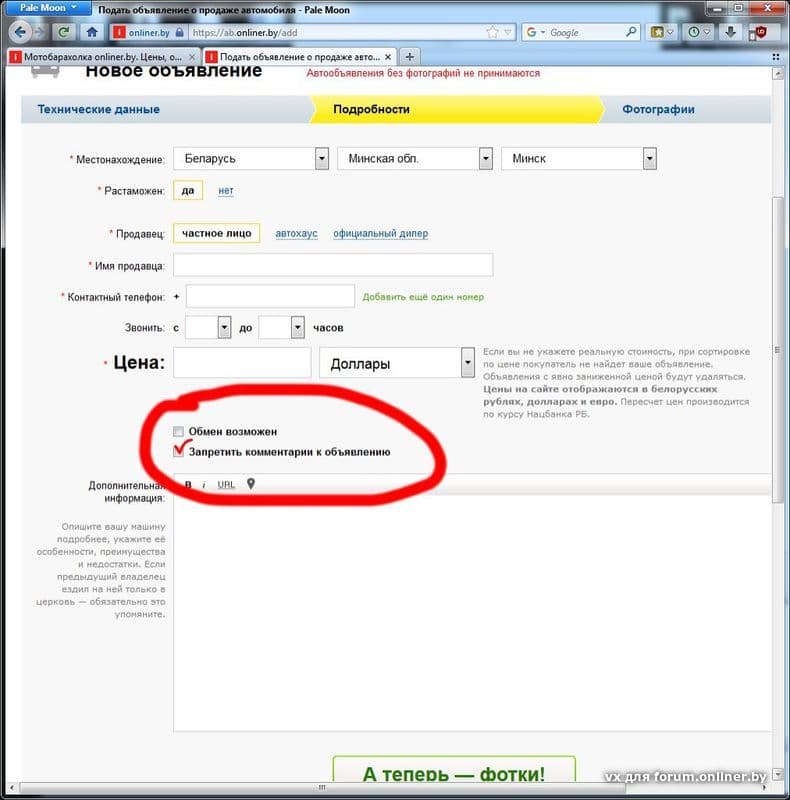This screenshot has width=790, height=800.
Task: Go back with the browser back arrow
Action: pyautogui.click(x=19, y=33)
